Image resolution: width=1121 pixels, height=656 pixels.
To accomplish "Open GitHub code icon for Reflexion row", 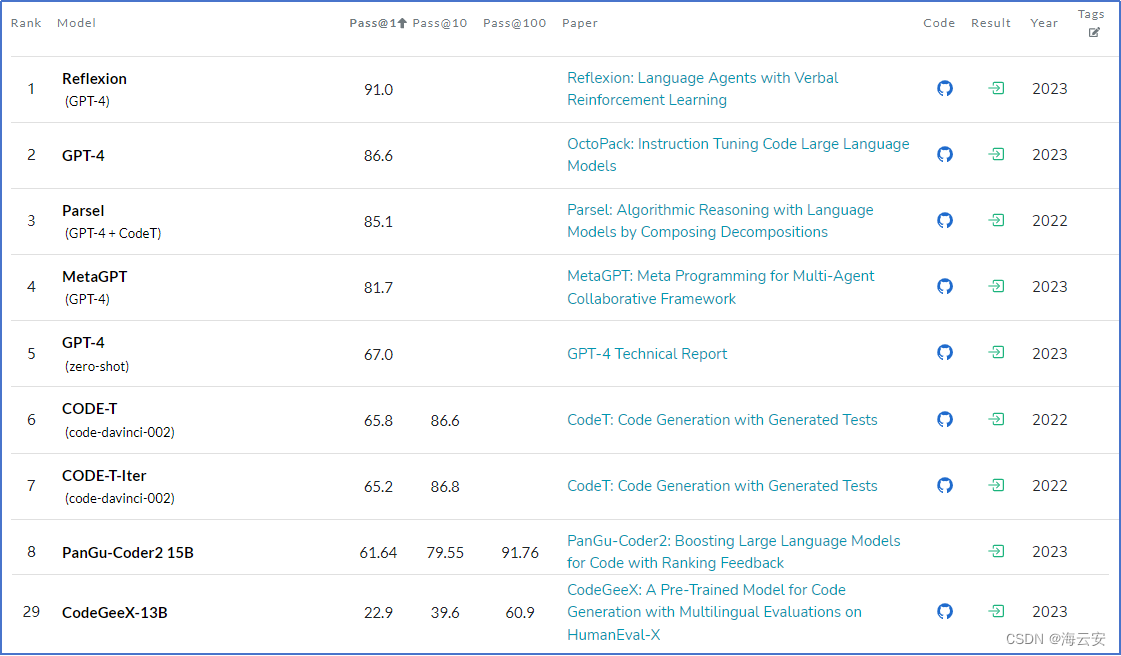I will [944, 89].
